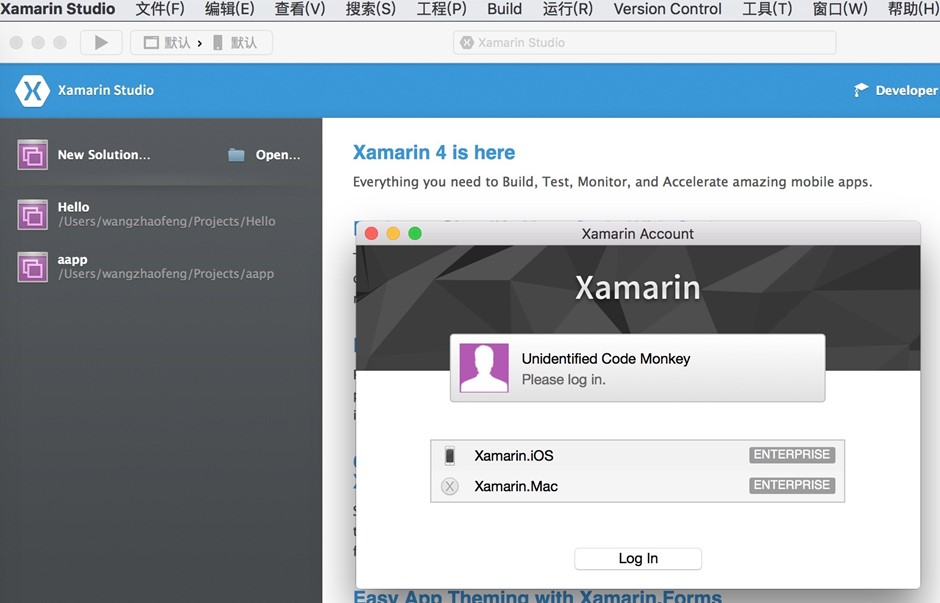Click the Open folder icon
The width and height of the screenshot is (940, 603).
point(236,155)
